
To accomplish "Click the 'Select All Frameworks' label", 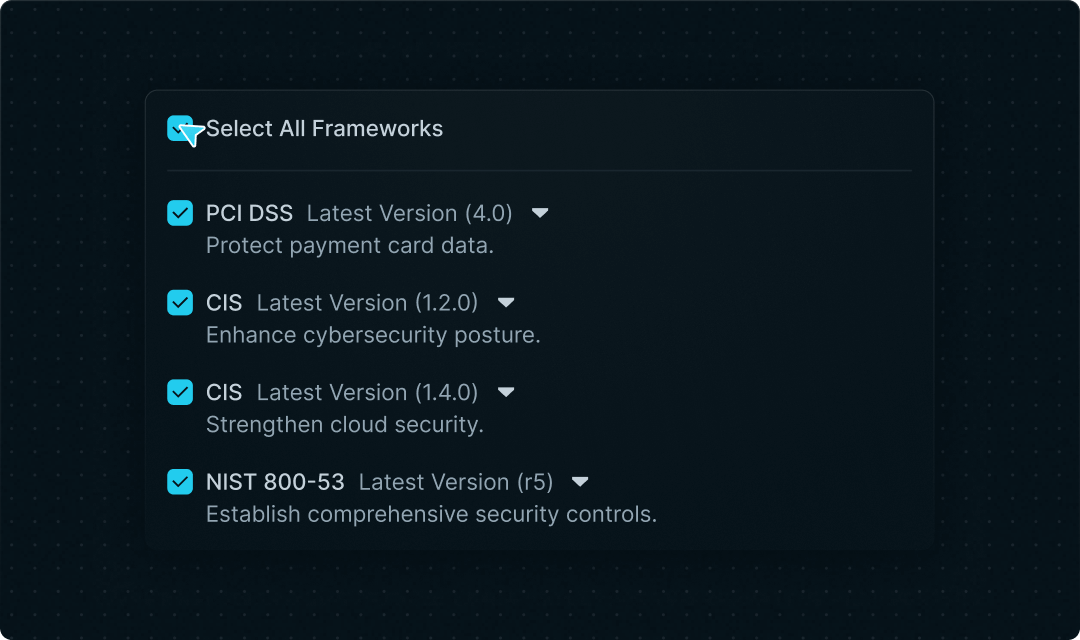I will click(324, 128).
